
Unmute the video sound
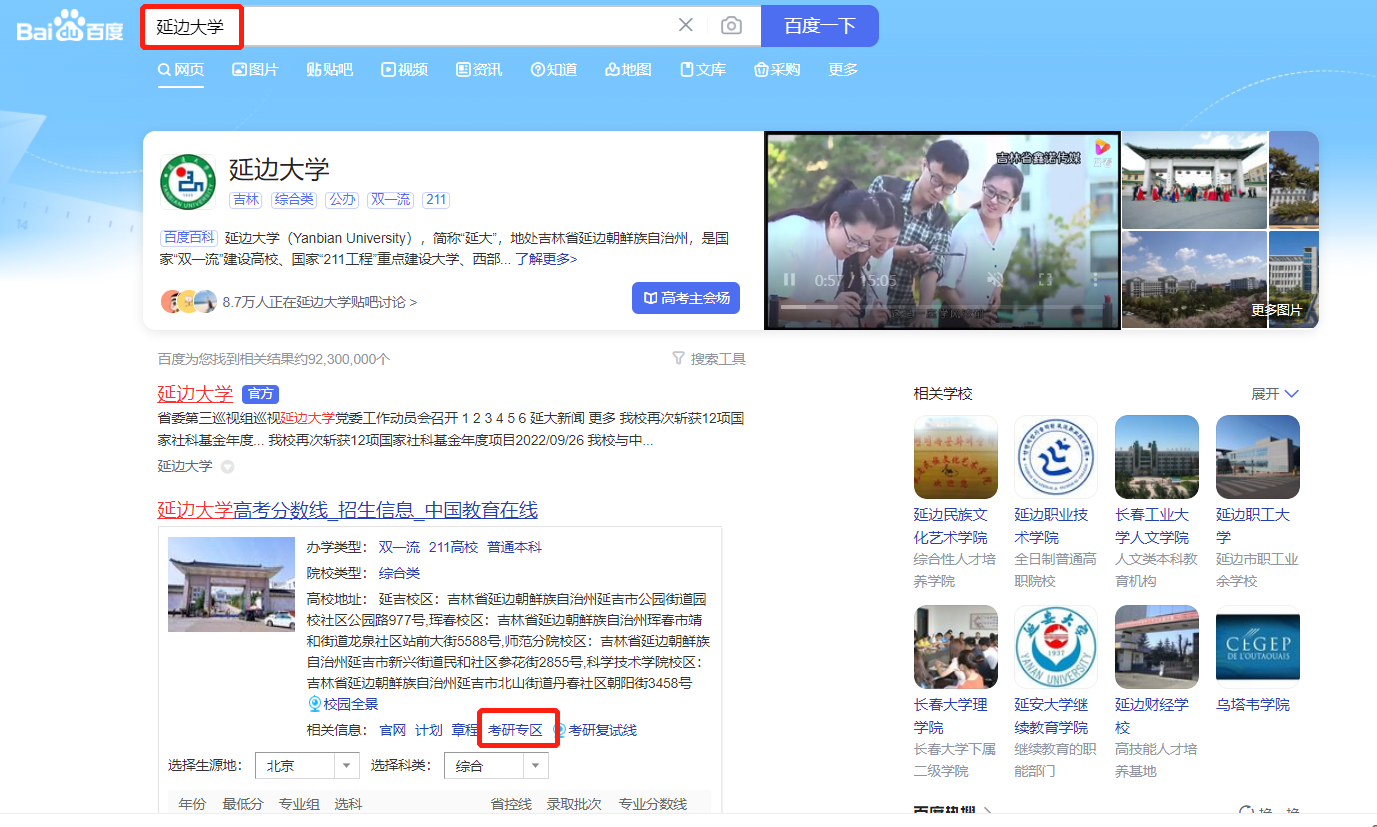click(994, 280)
